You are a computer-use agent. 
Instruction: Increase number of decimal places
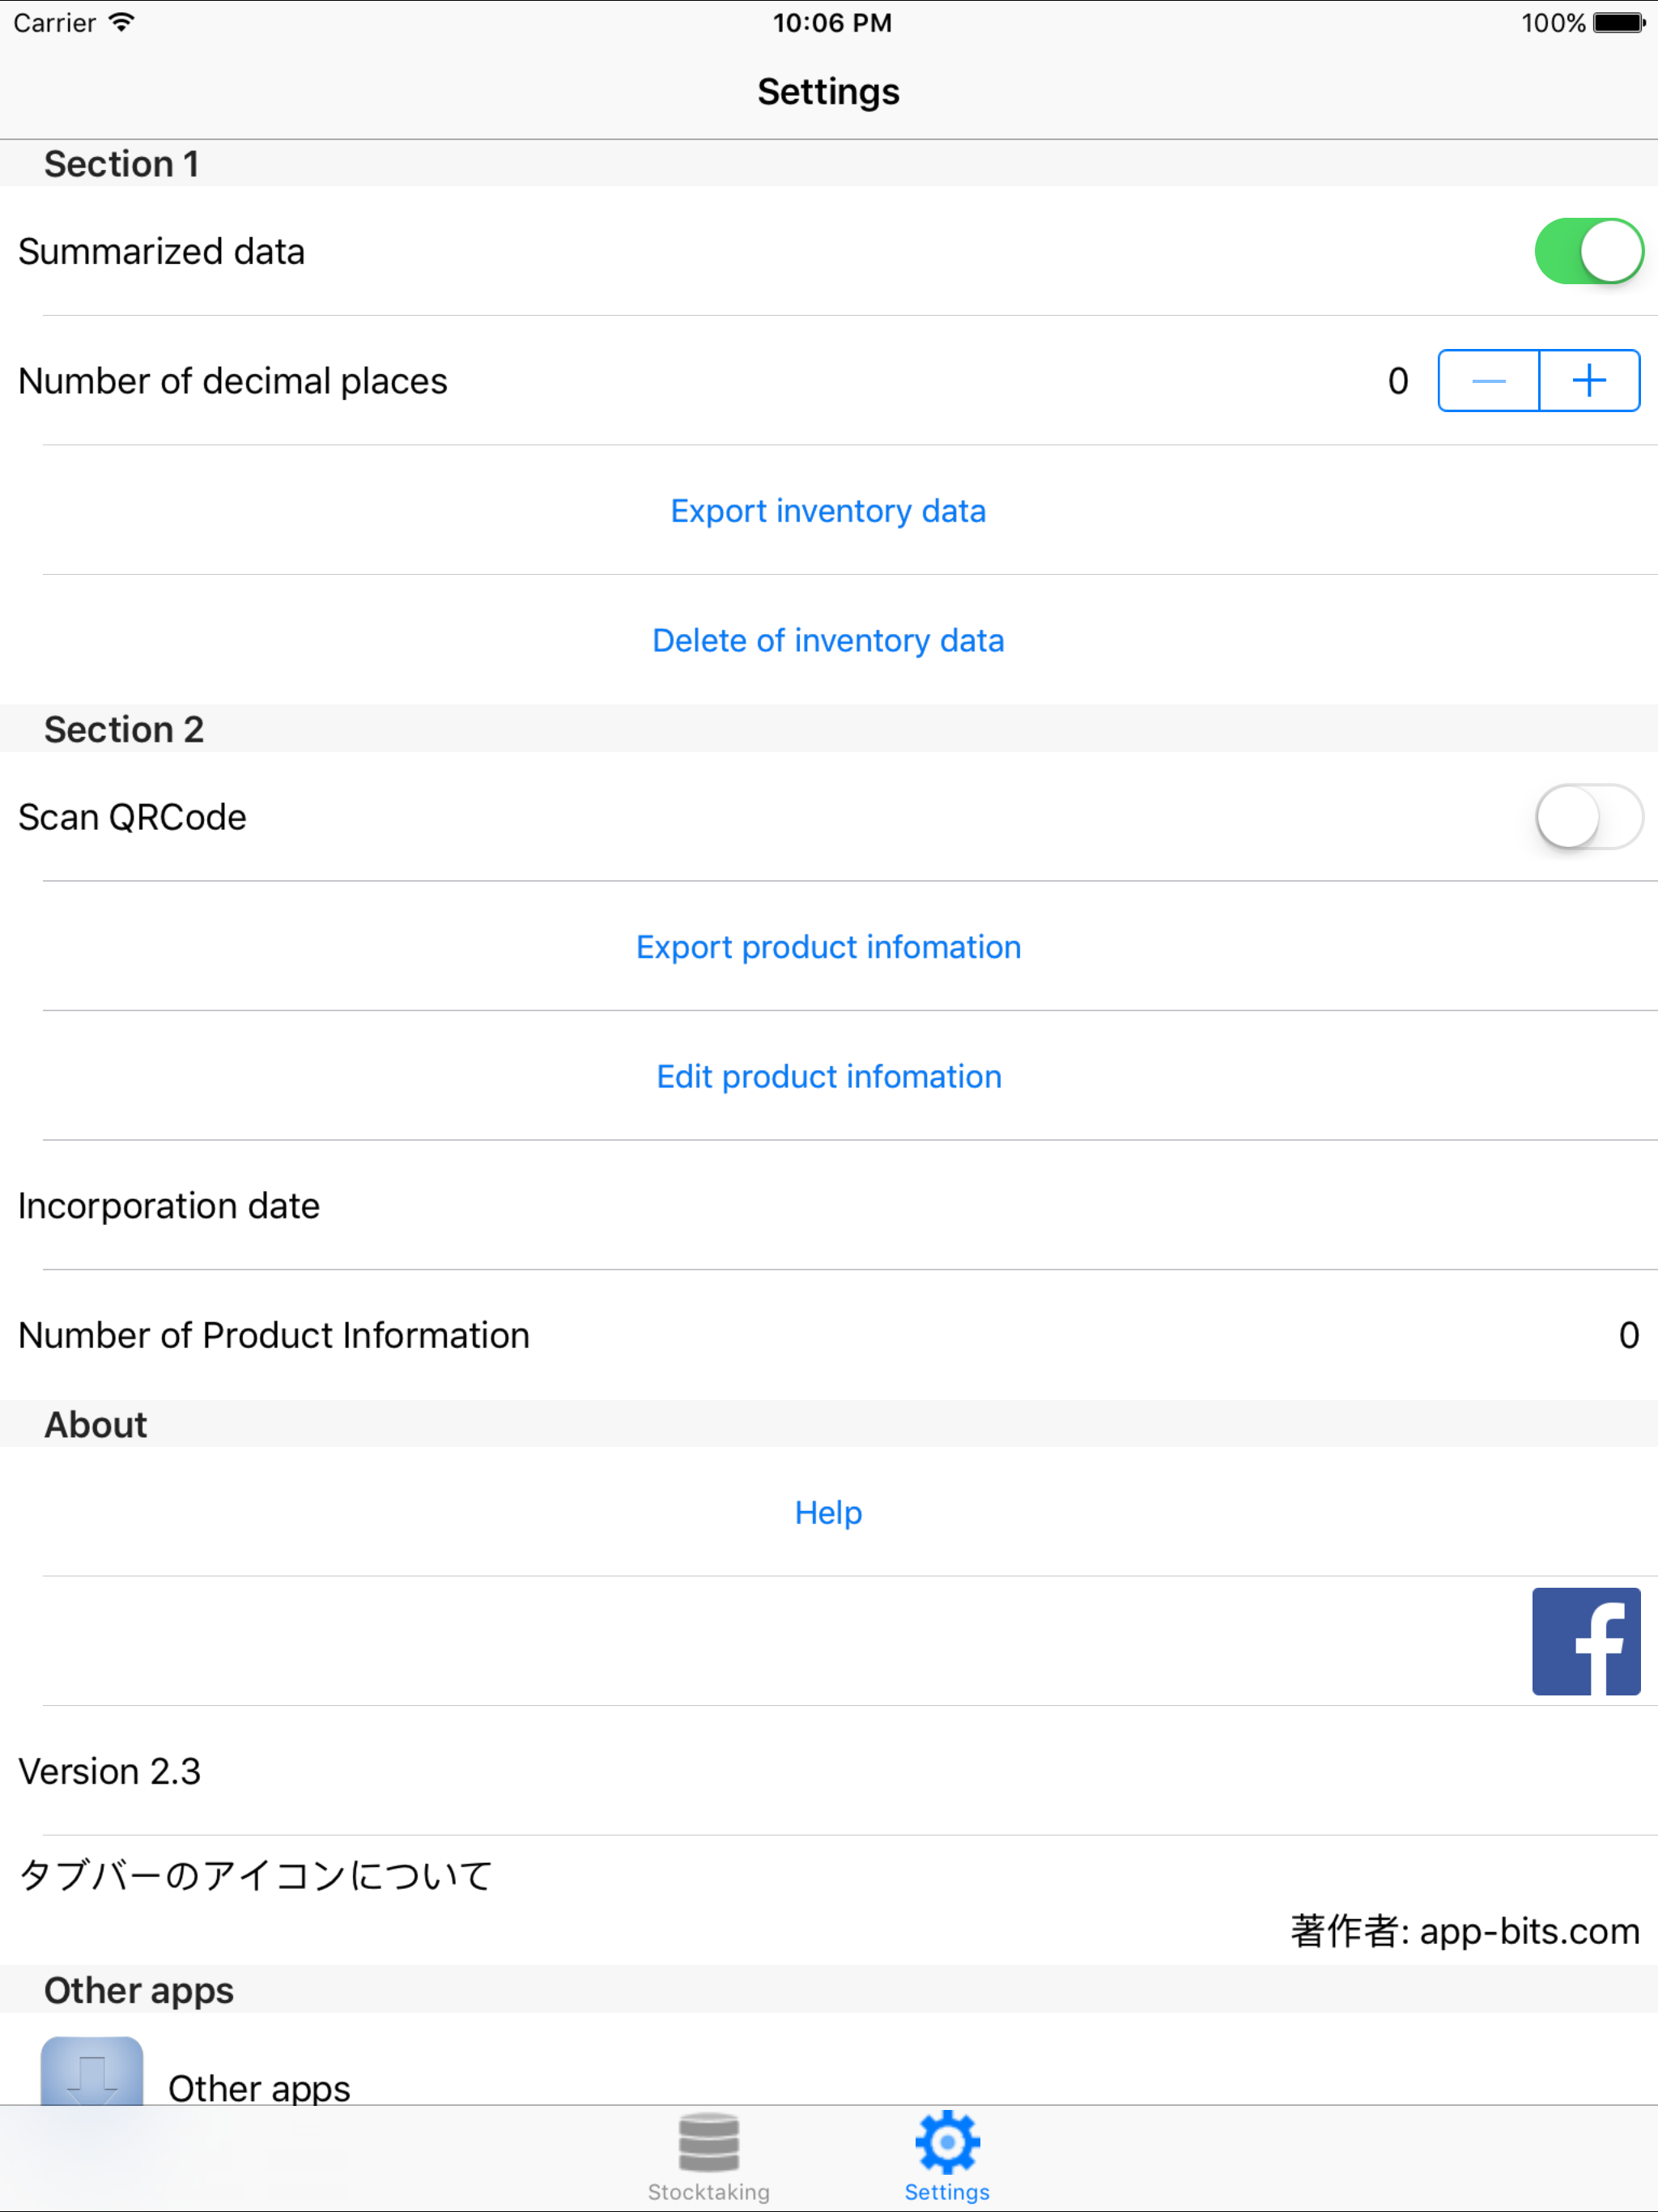(1589, 381)
